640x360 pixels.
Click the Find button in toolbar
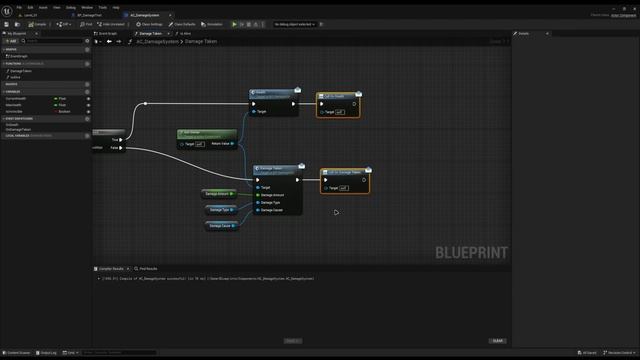(x=86, y=24)
